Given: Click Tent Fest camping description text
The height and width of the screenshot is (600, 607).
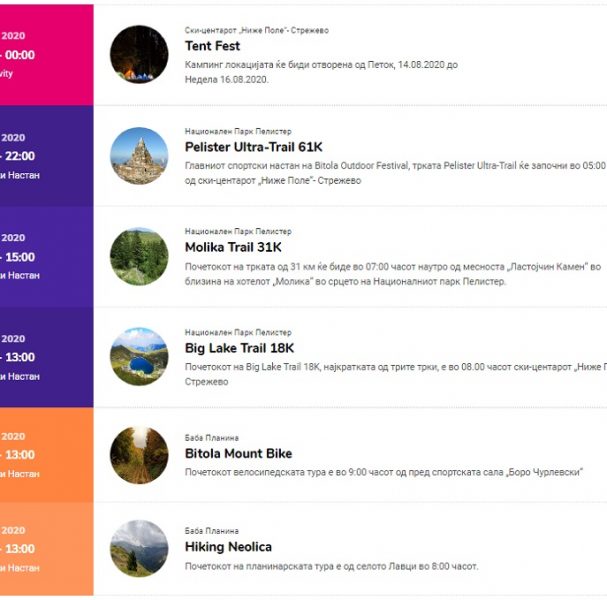Looking at the screenshot, I should click(x=321, y=72).
